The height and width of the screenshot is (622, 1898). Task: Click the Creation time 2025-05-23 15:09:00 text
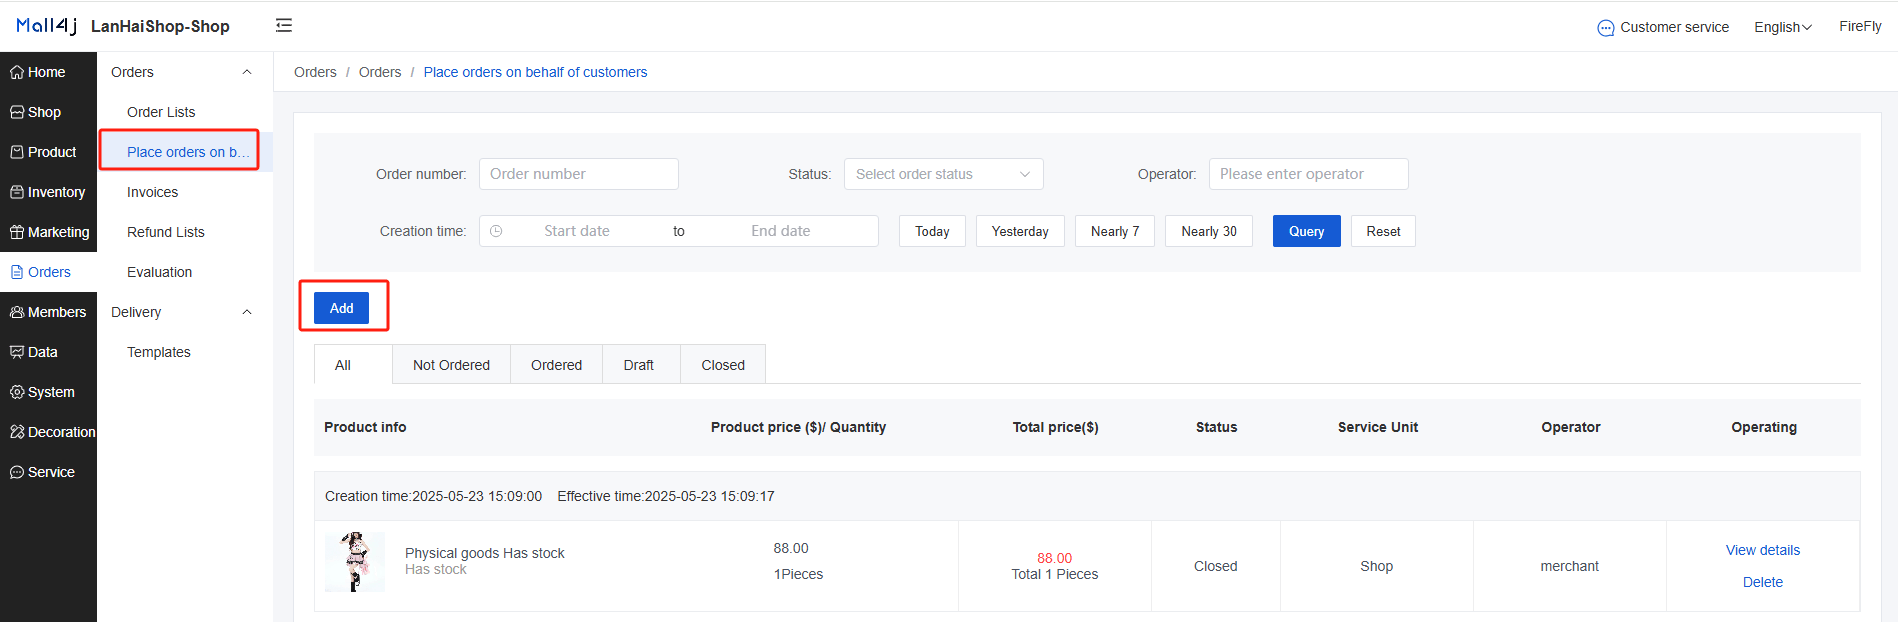click(x=433, y=496)
